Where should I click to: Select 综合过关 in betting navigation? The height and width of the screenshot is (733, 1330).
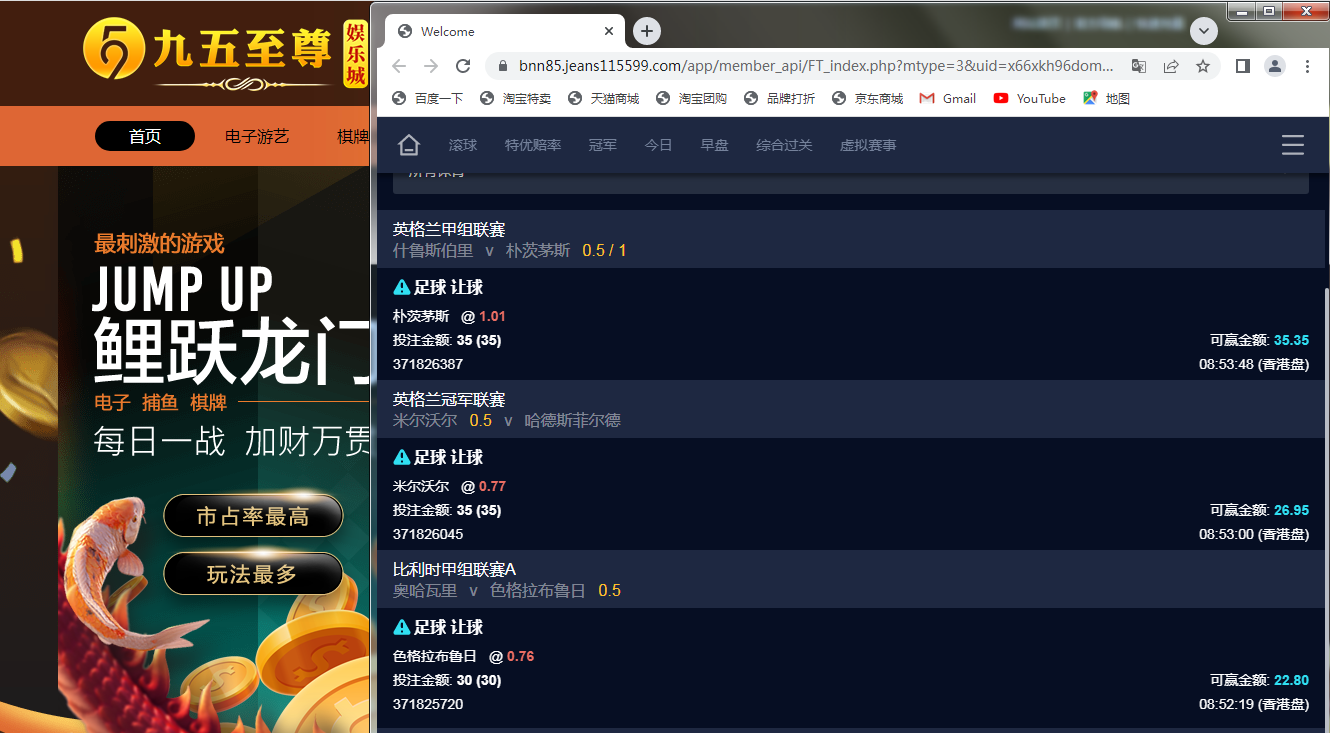784,145
